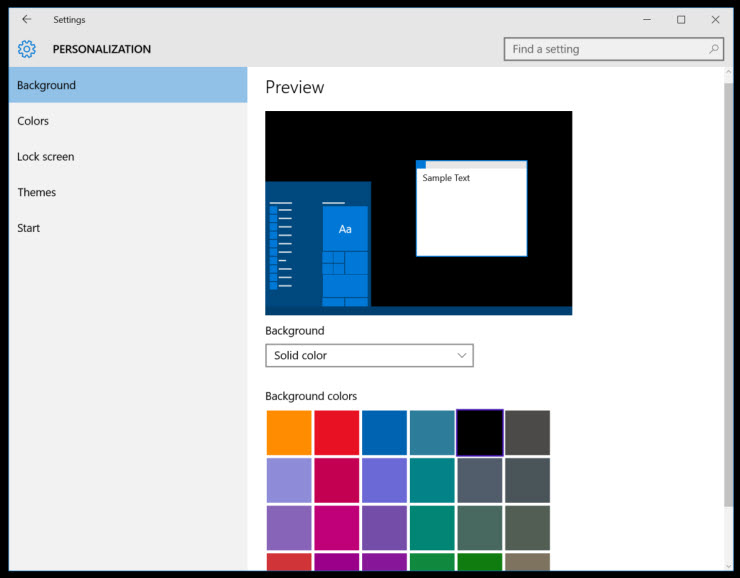Go back using the back arrow
Viewport: 740px width, 578px height.
point(27,19)
